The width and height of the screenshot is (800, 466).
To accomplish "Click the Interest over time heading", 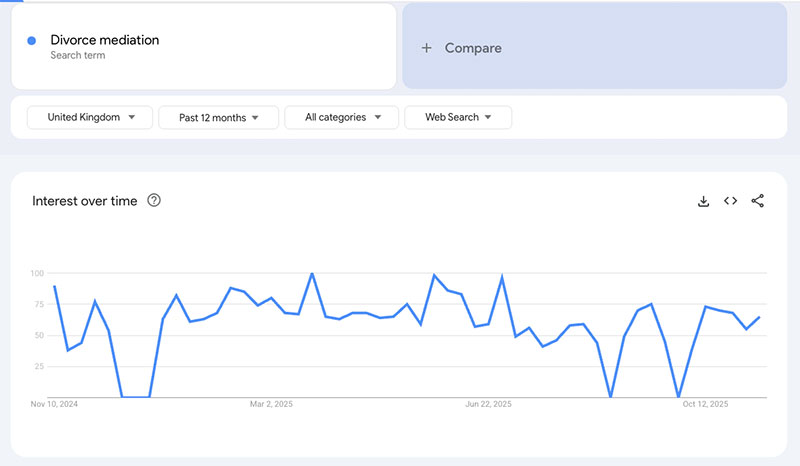I will (85, 201).
